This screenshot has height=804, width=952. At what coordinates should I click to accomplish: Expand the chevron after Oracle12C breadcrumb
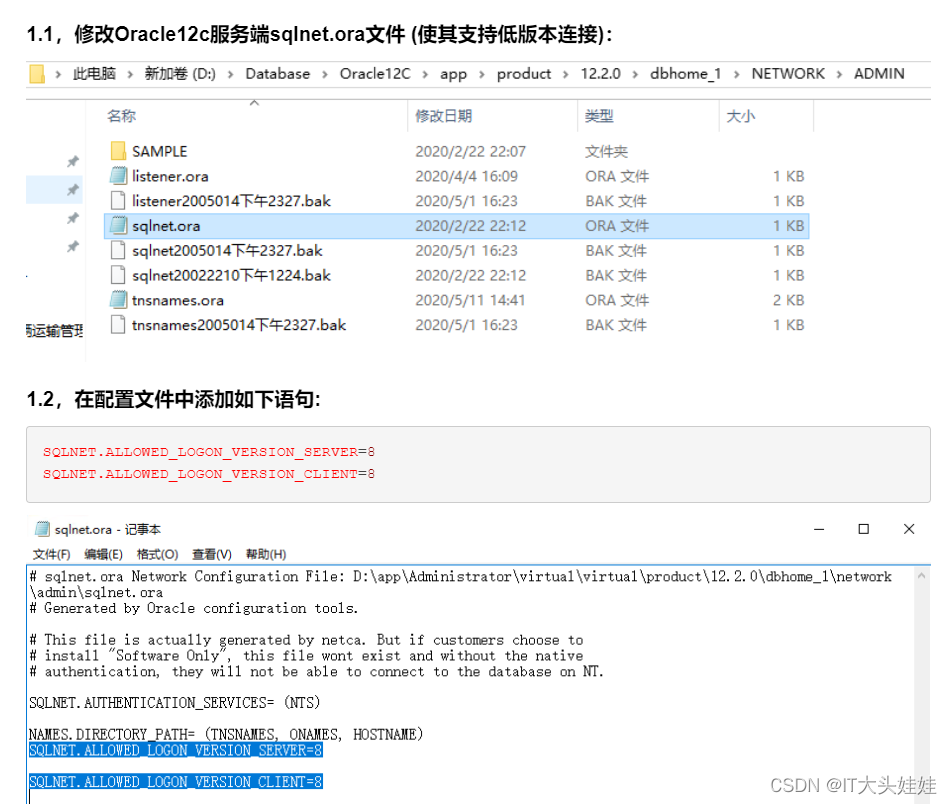pyautogui.click(x=425, y=75)
